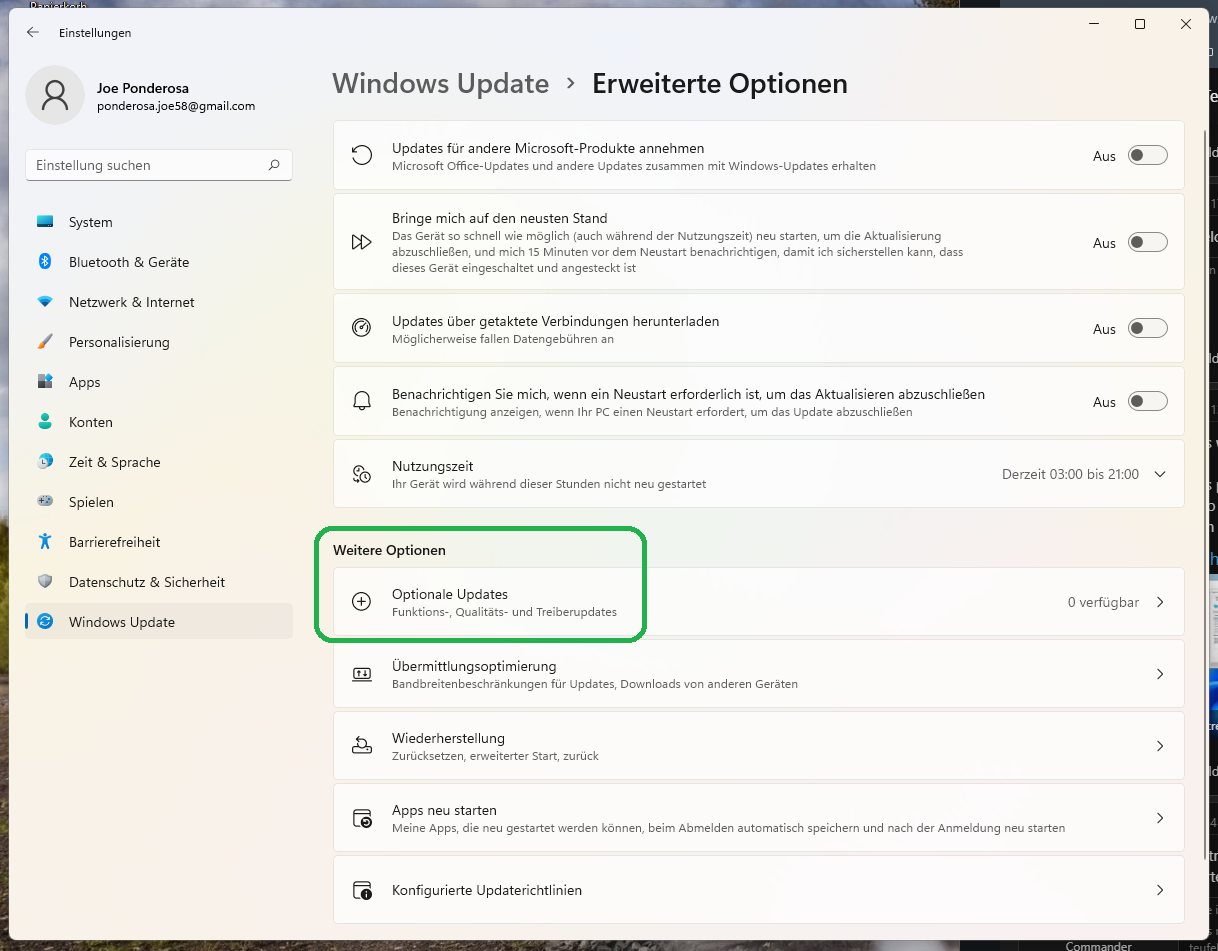Open Übermittlungsoptimierung settings
This screenshot has width=1218, height=951.
[x=758, y=674]
